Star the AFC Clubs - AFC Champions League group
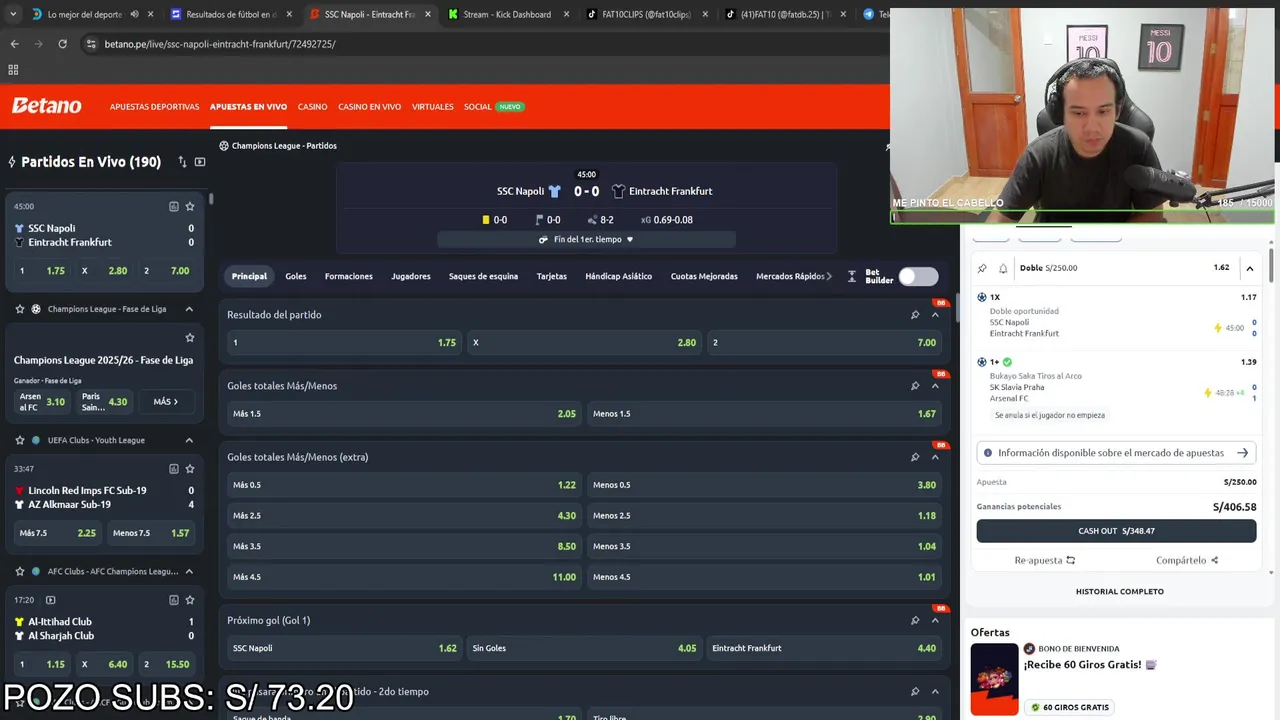 click(19, 571)
